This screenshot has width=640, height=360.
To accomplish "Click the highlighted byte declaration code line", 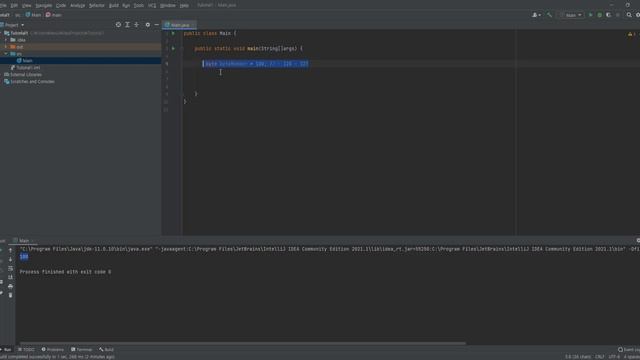I will pos(256,64).
